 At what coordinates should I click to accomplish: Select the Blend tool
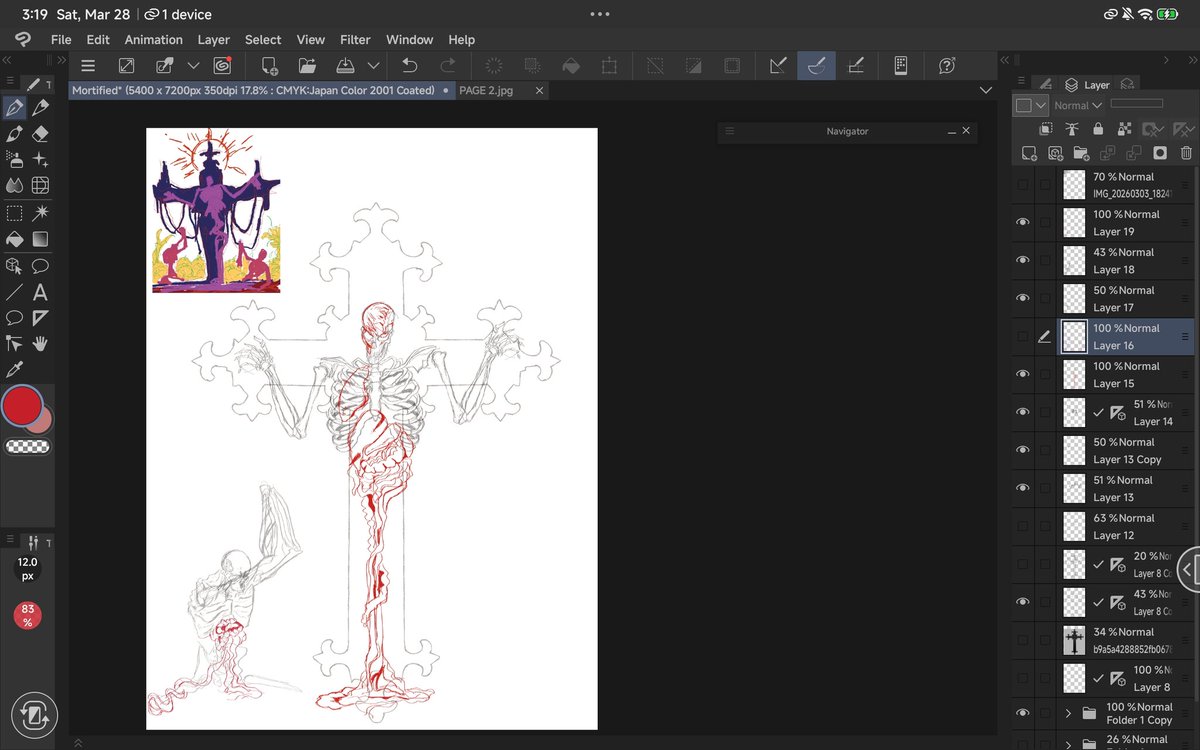click(x=14, y=185)
